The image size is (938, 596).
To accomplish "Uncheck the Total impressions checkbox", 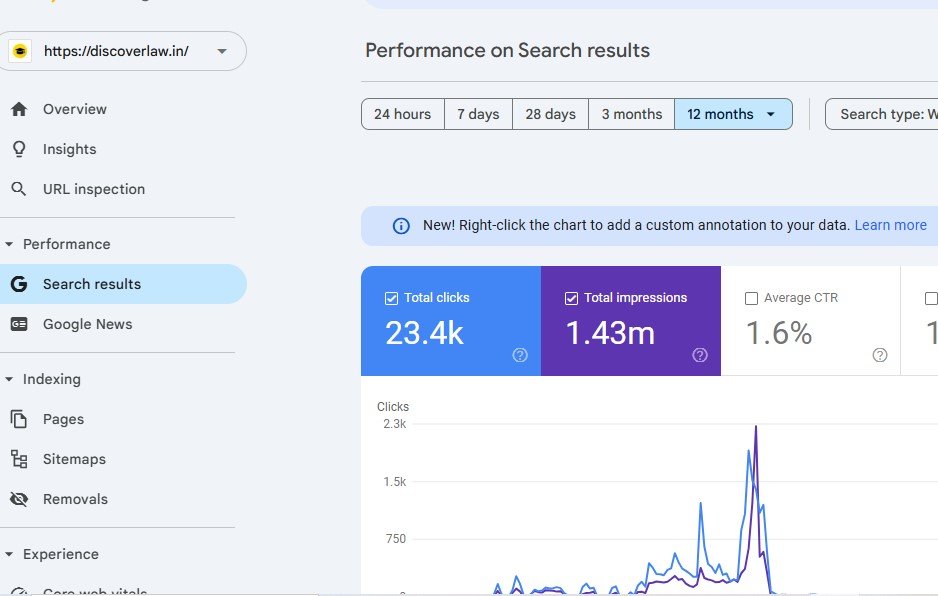I will (571, 298).
